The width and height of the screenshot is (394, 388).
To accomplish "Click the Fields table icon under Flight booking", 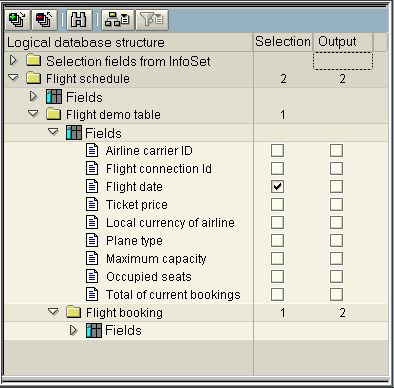I will (x=94, y=330).
